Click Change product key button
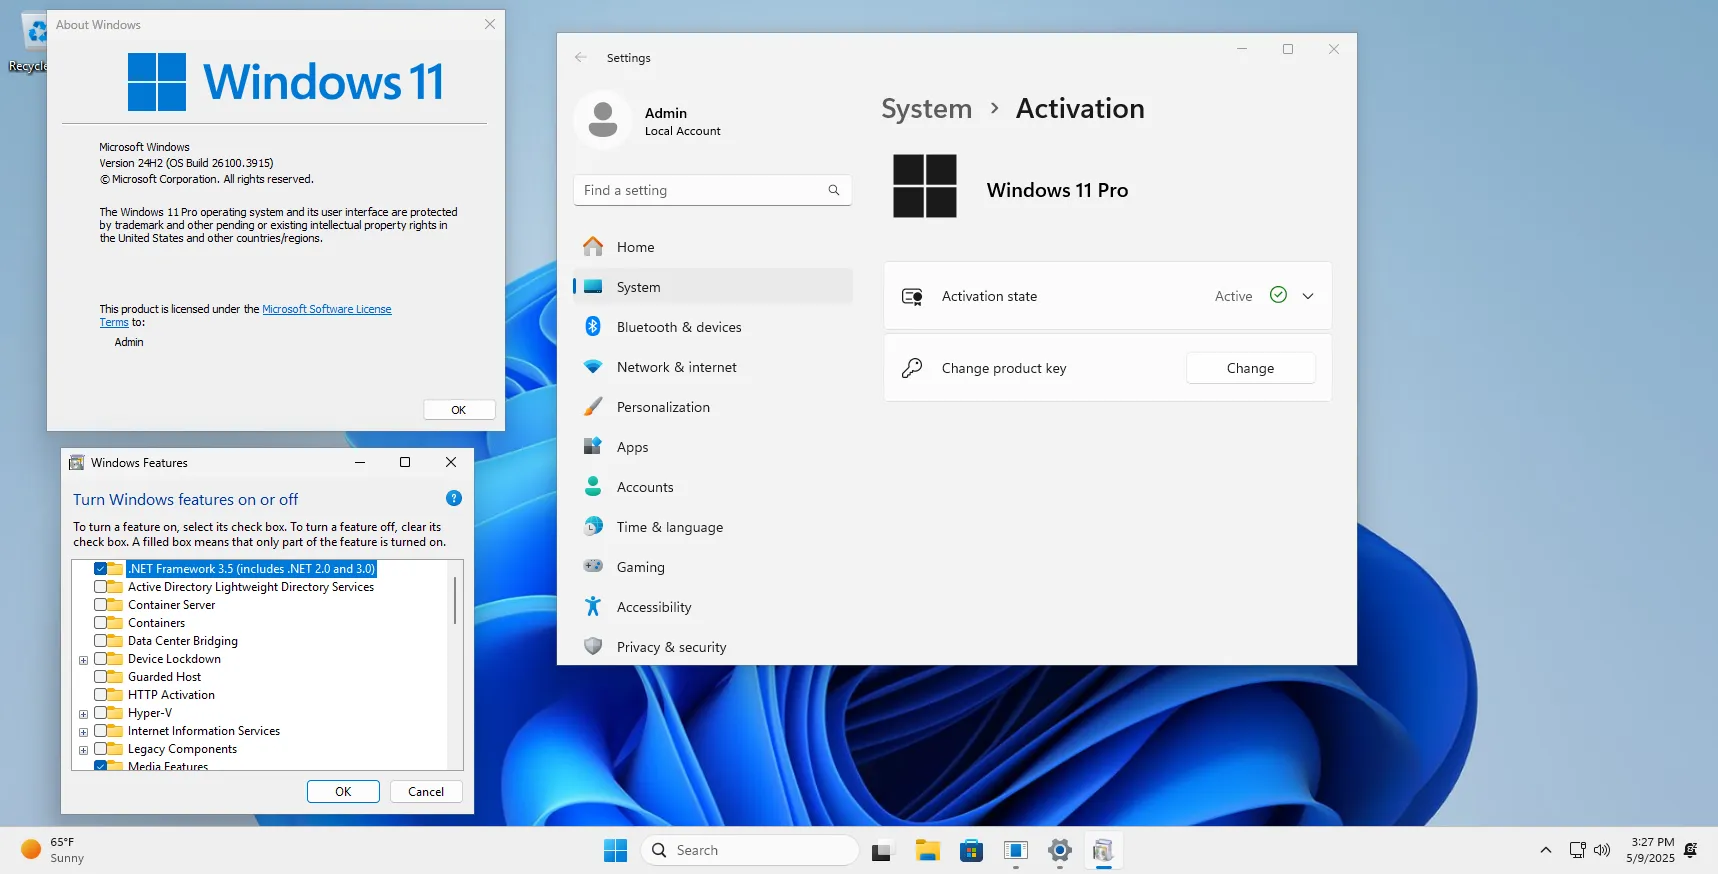Screen dimensions: 1718x874 (1250, 368)
